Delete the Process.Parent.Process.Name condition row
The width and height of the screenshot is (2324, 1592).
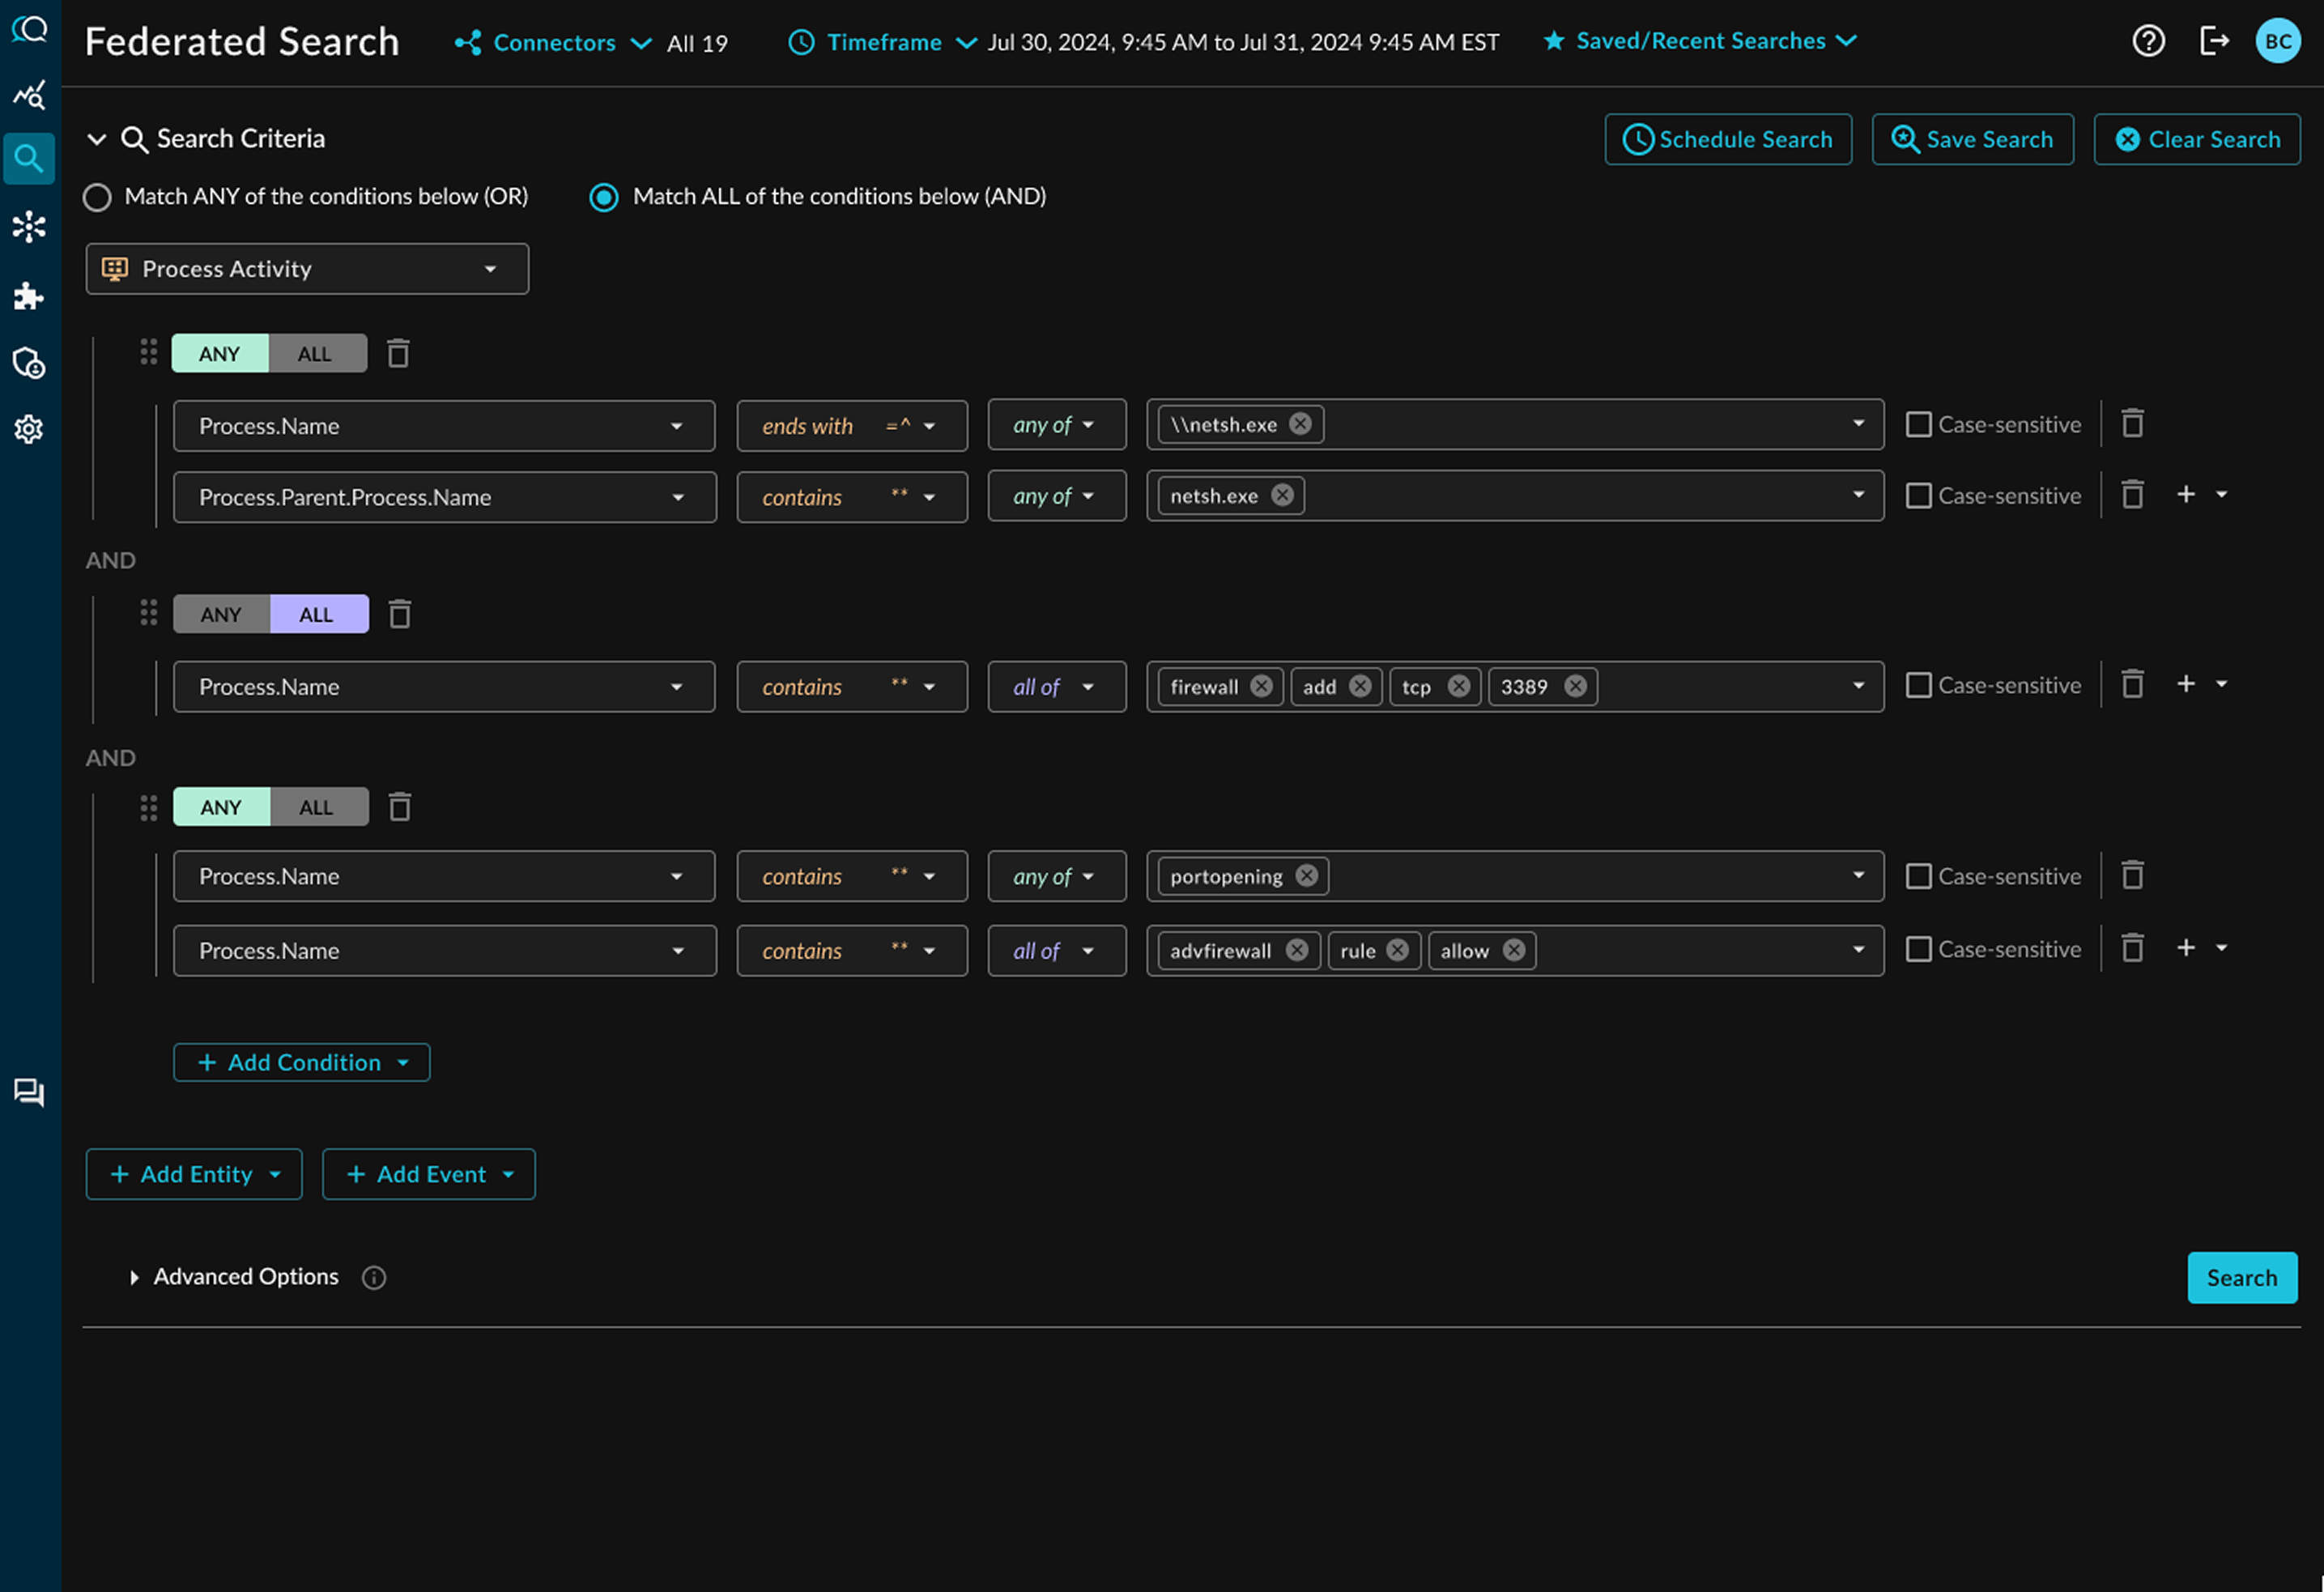pyautogui.click(x=2132, y=495)
